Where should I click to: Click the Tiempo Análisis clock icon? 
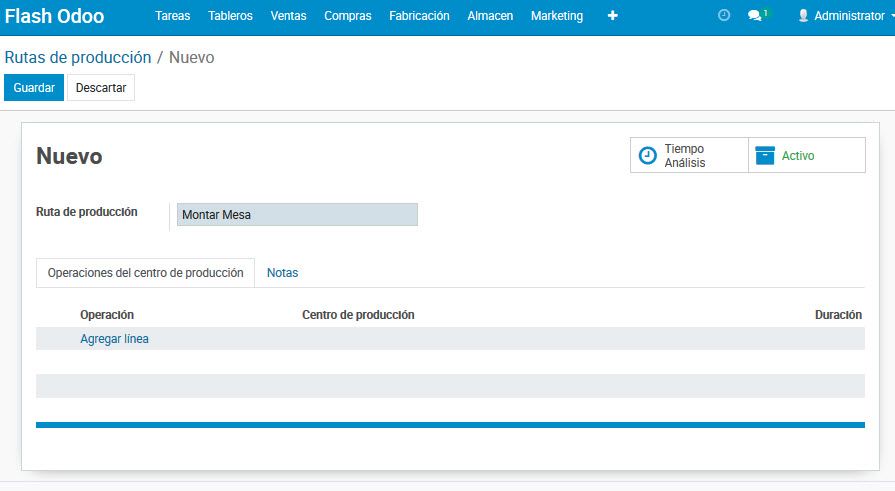coord(648,156)
